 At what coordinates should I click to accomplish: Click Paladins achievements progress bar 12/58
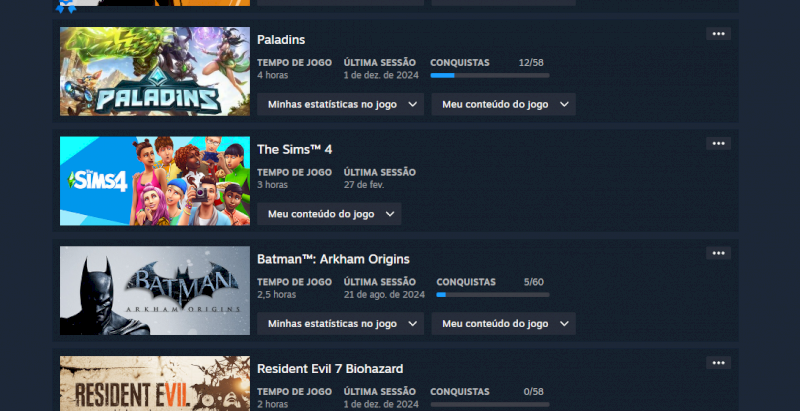click(x=490, y=75)
